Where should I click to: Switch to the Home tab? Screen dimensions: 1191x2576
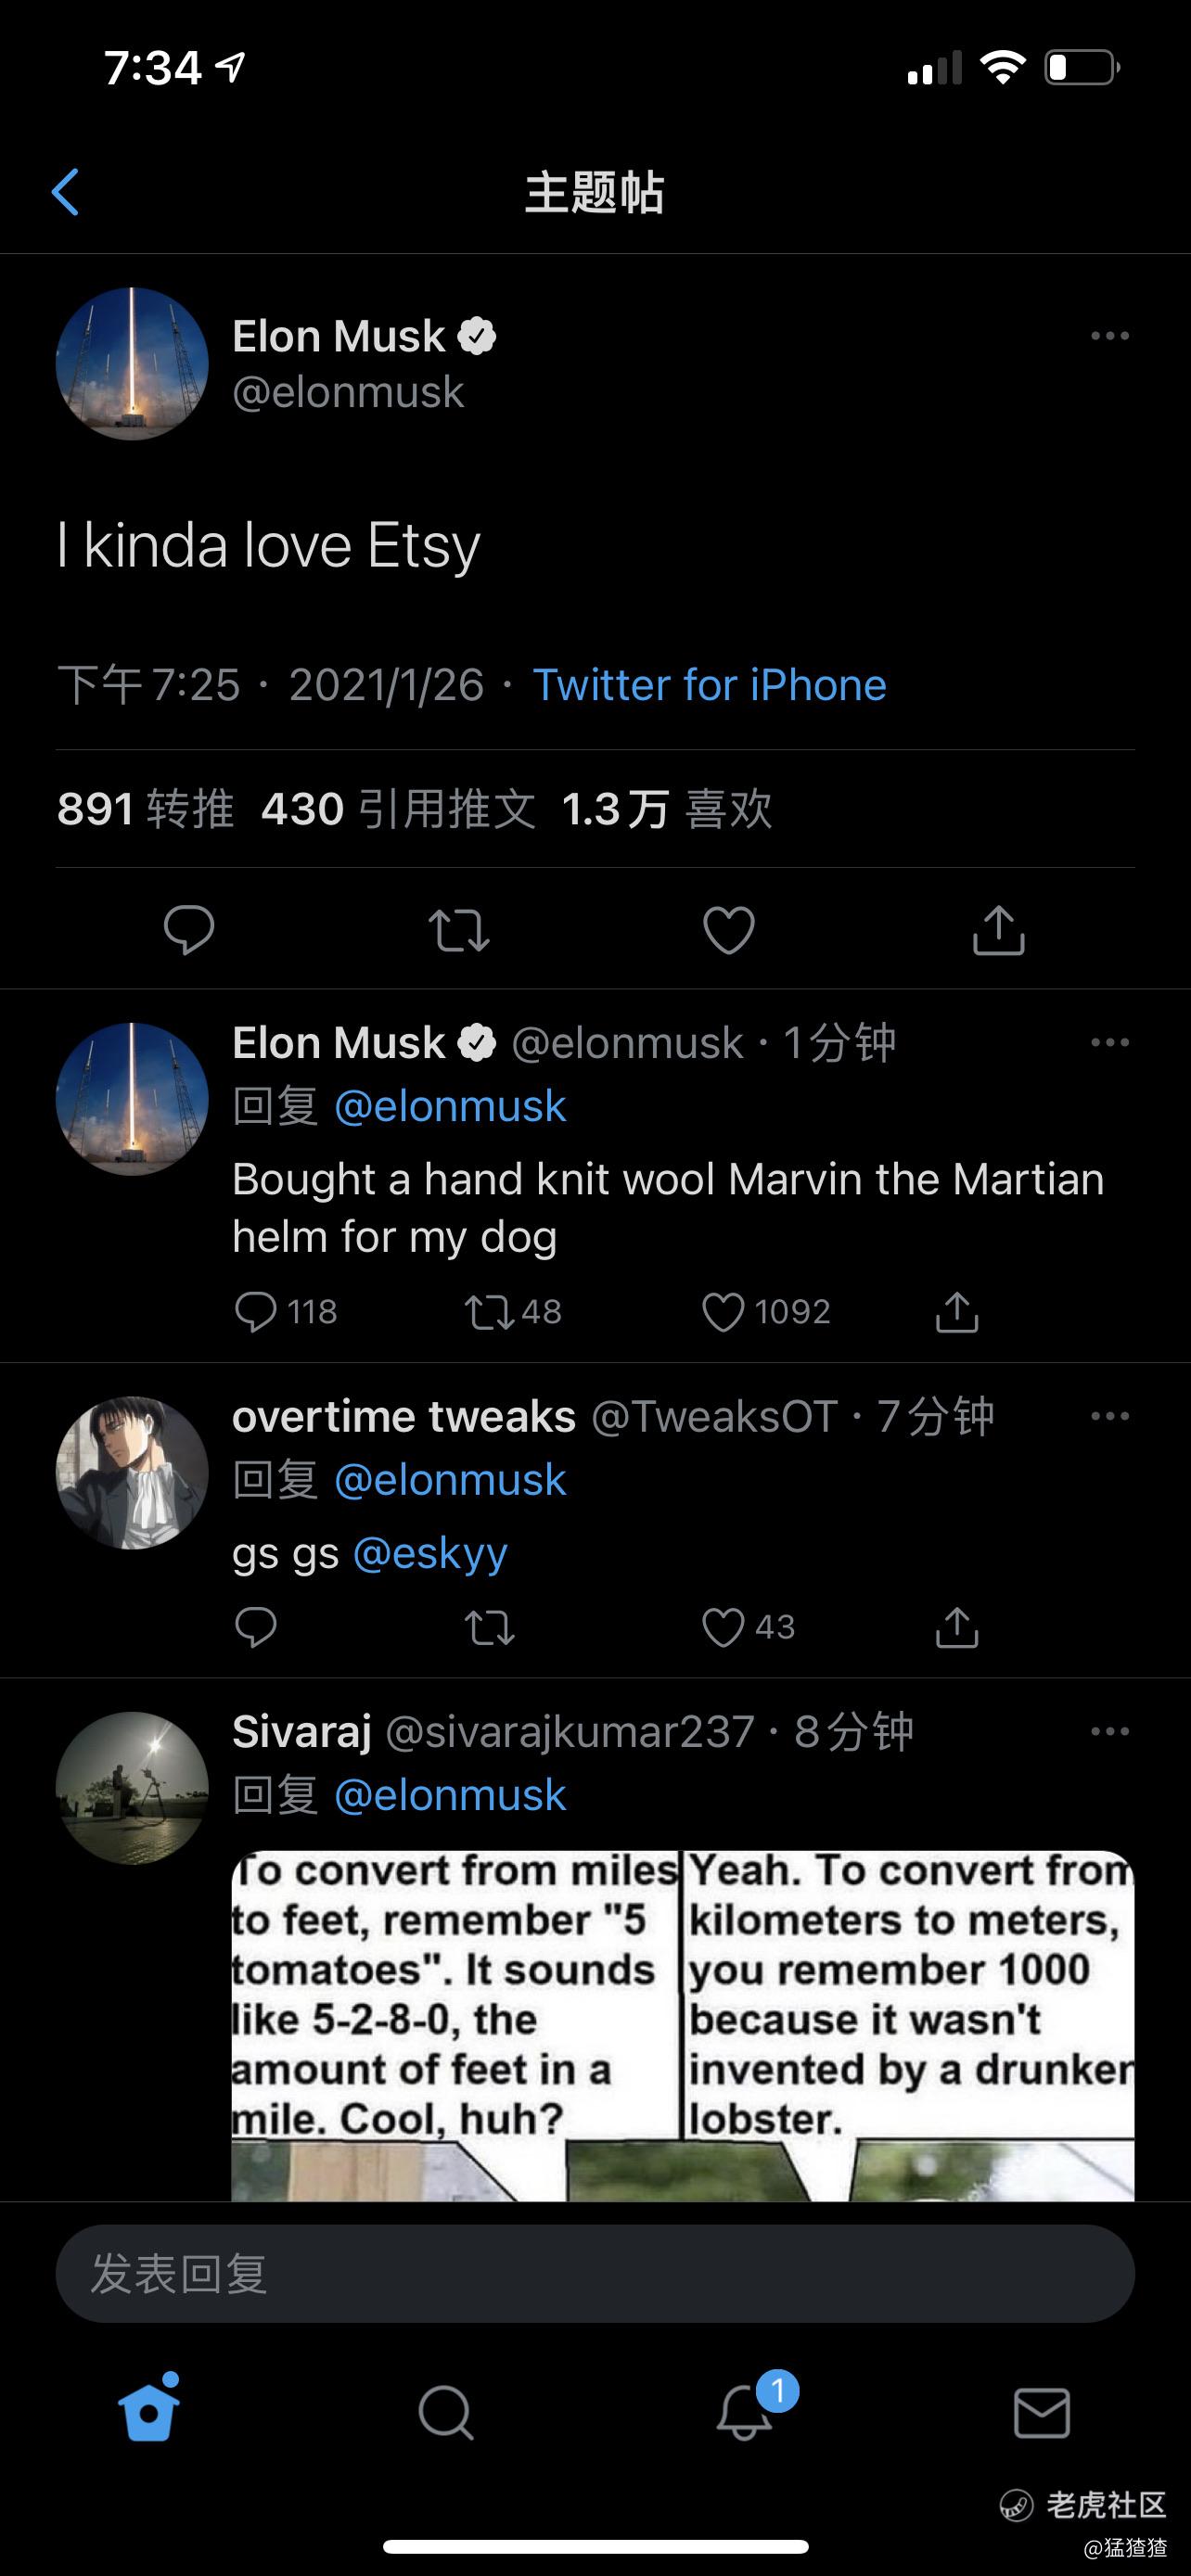click(150, 2411)
